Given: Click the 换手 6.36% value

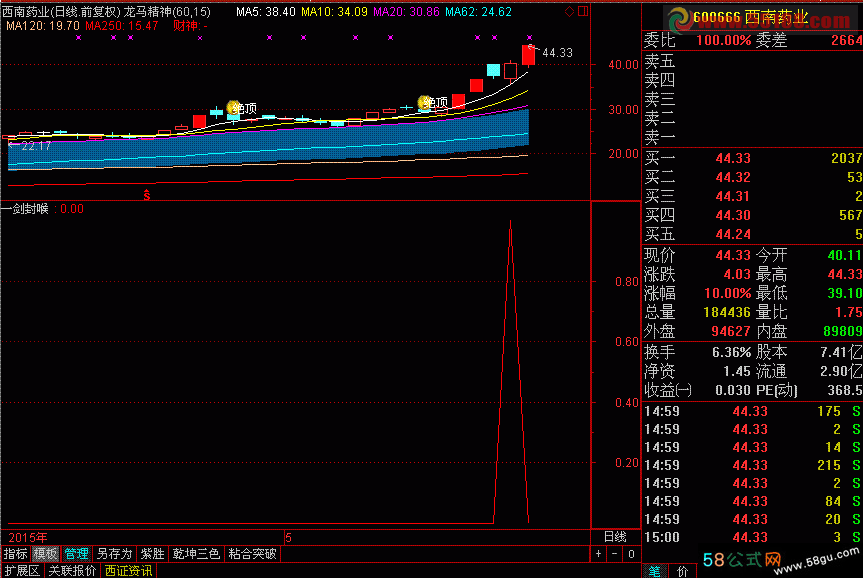Looking at the screenshot, I should [x=731, y=352].
